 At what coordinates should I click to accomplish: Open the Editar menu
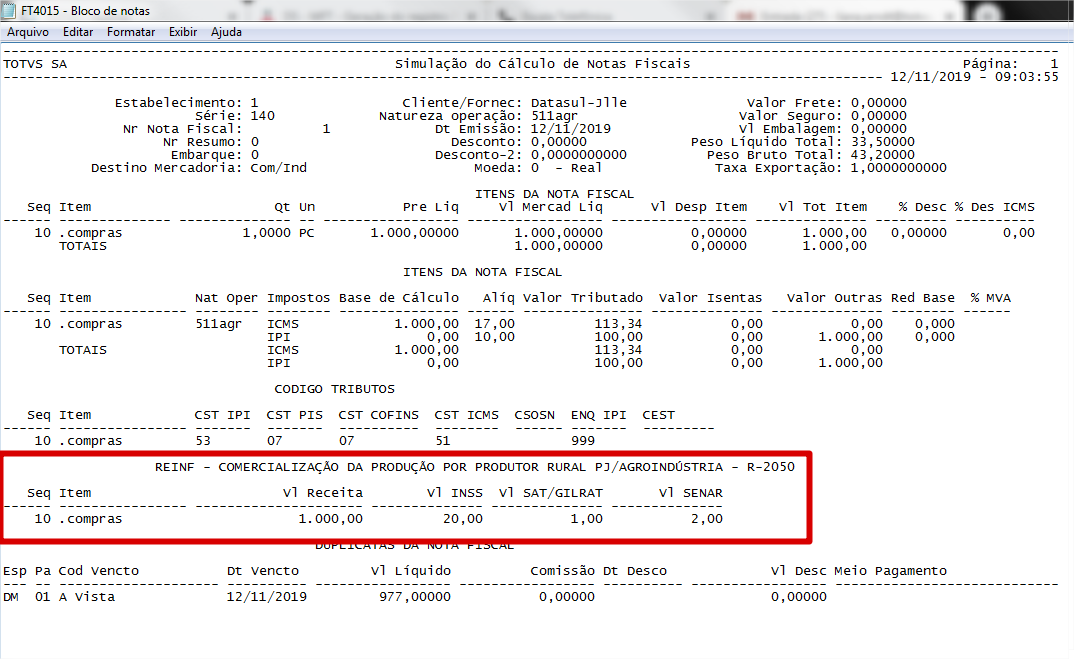coord(78,32)
